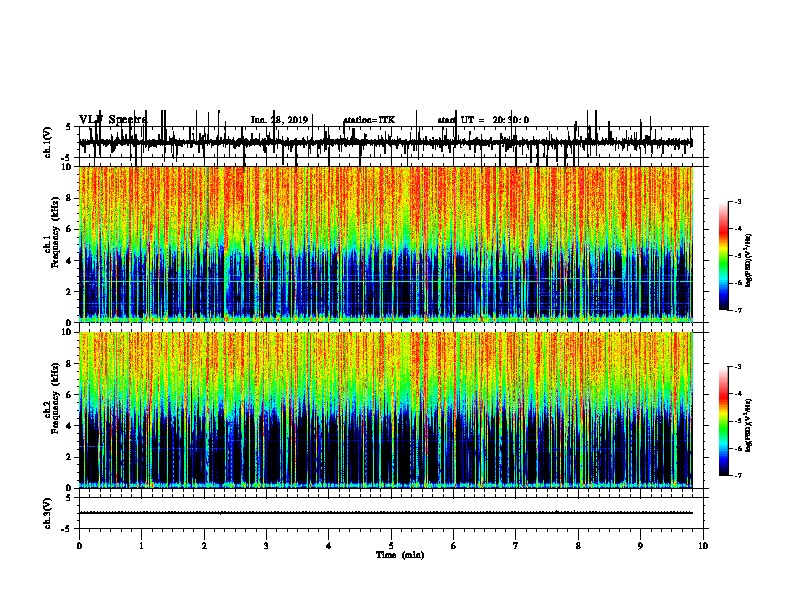This screenshot has height=612, width=792.
Task: Click time axis tick label 2
Action: tap(204, 546)
